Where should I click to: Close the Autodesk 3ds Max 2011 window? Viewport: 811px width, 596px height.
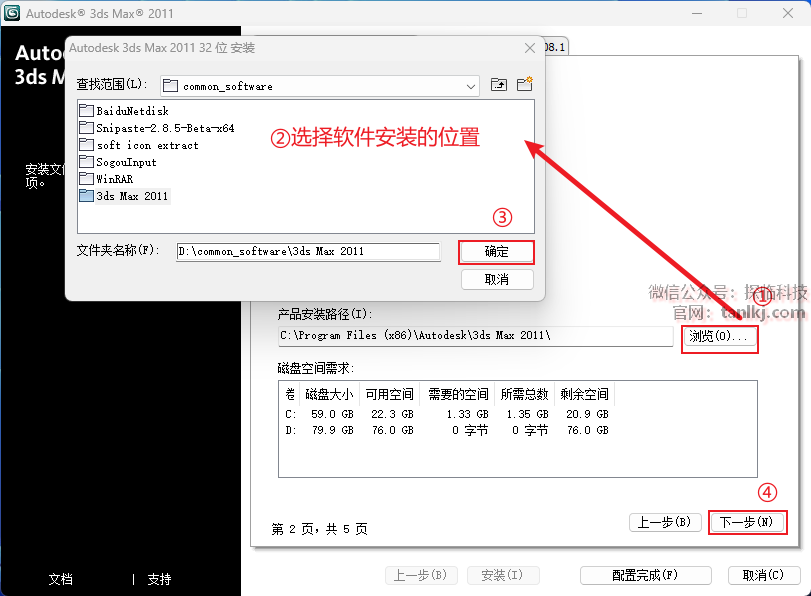coord(788,13)
